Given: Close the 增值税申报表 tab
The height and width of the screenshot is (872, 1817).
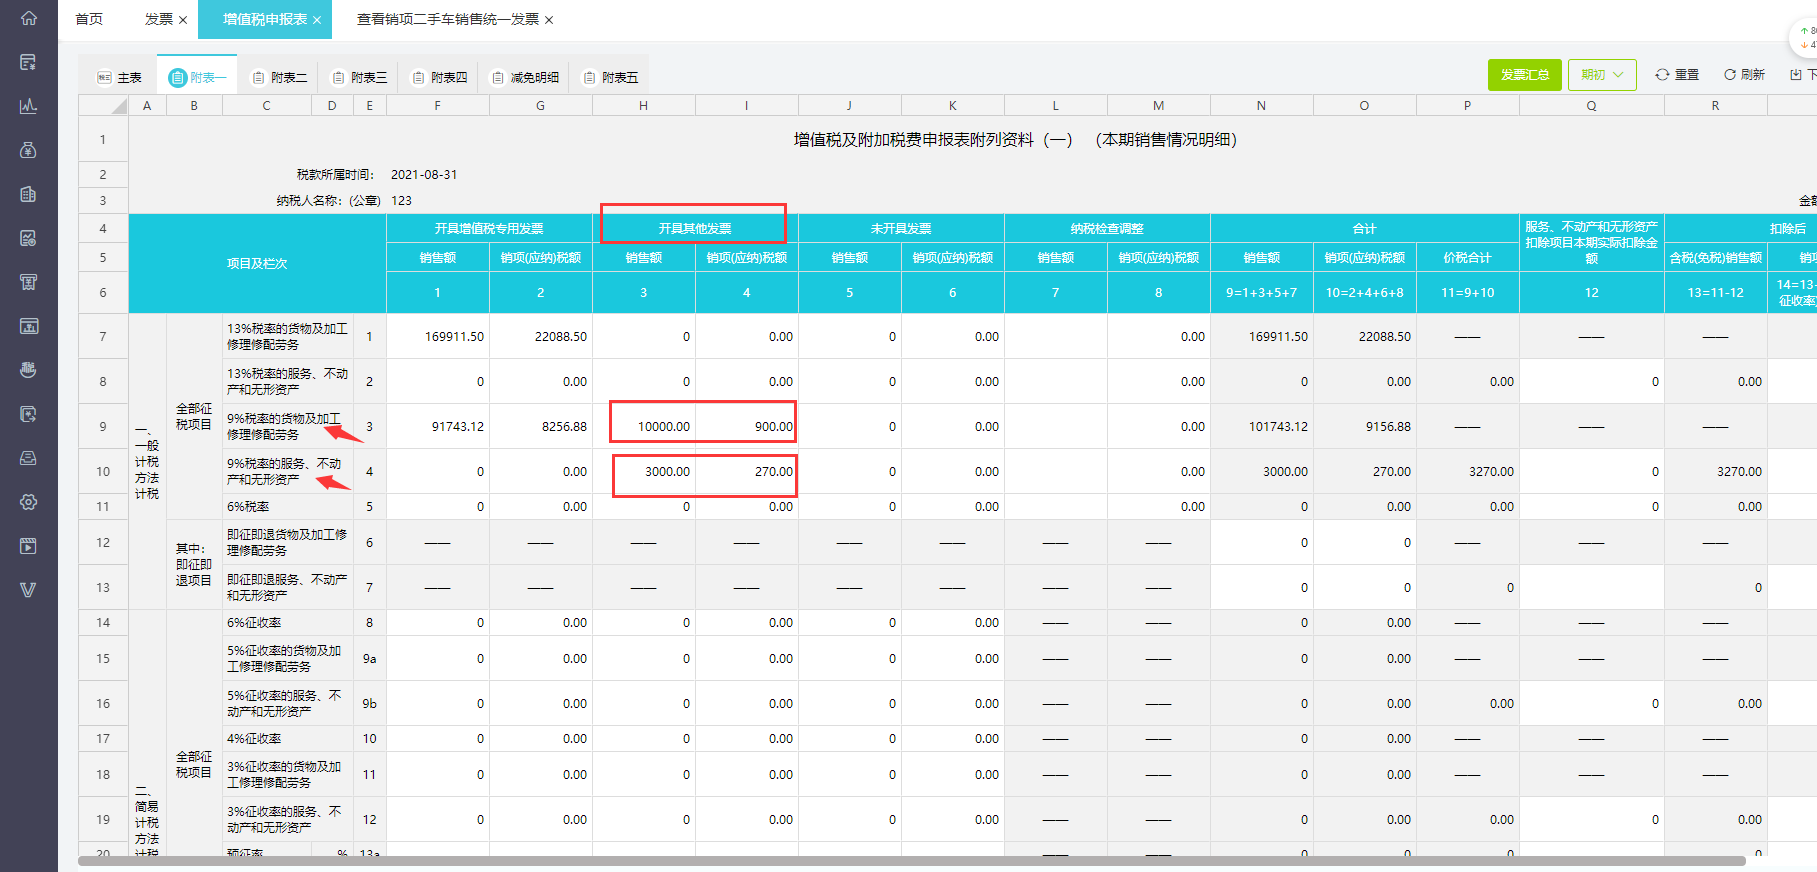Looking at the screenshot, I should 317,20.
